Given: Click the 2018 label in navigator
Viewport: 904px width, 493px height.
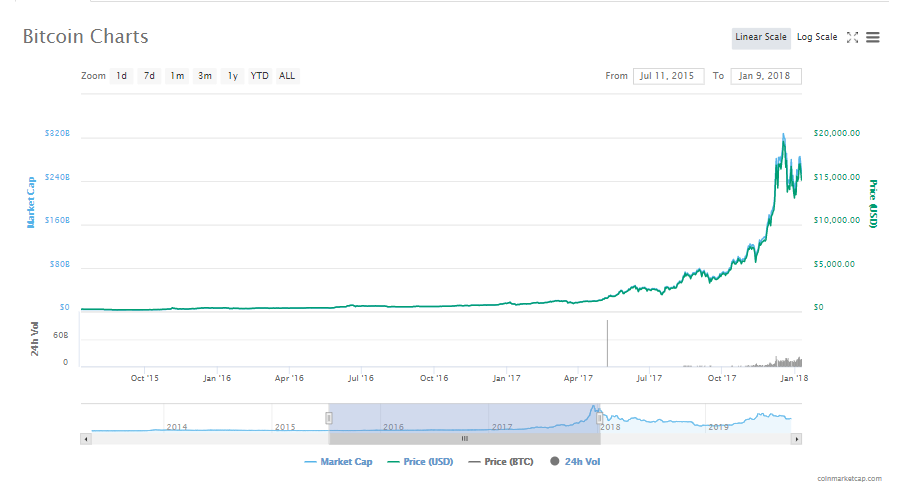Looking at the screenshot, I should click(x=610, y=427).
